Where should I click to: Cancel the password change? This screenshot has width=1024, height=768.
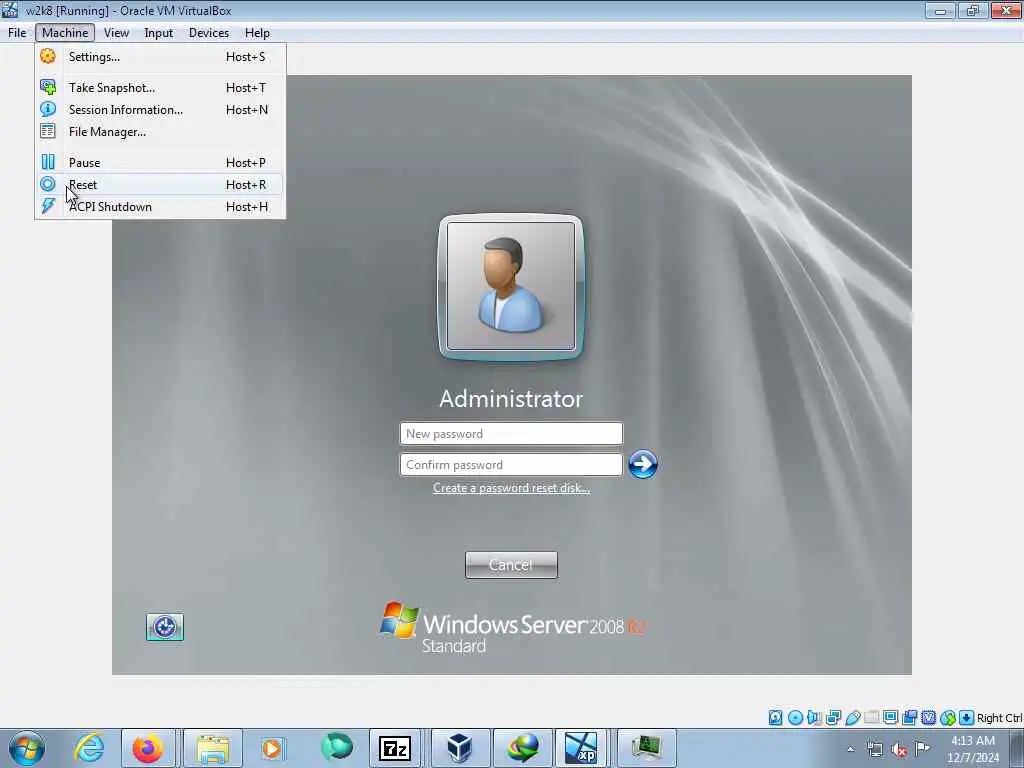coord(511,565)
